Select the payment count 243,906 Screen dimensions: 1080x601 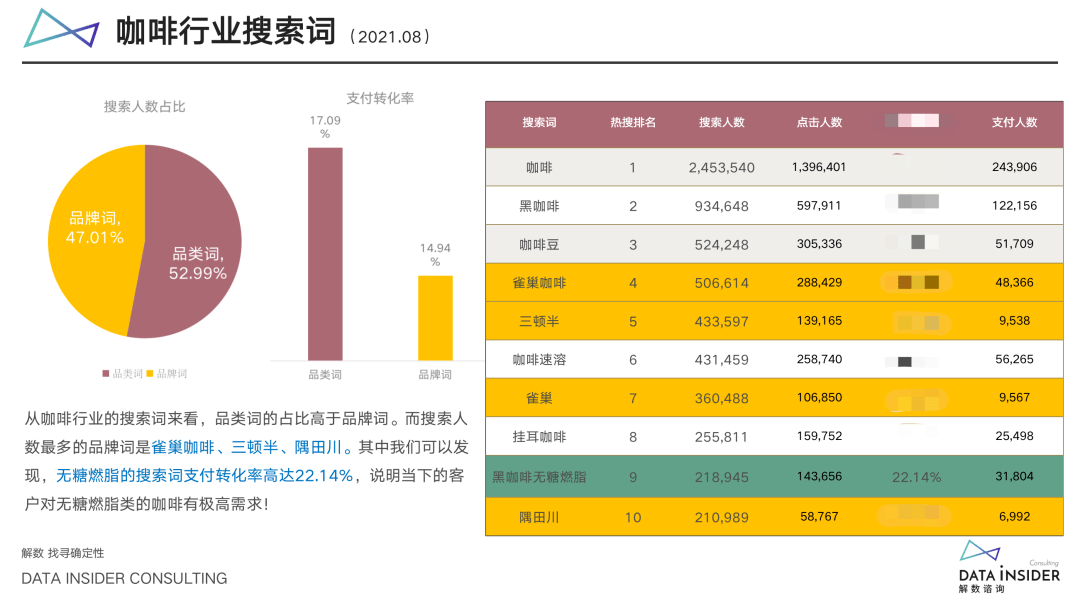1015,167
